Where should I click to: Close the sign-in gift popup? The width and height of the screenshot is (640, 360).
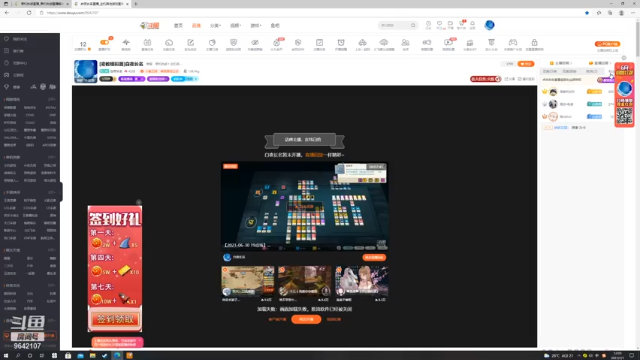[x=139, y=202]
